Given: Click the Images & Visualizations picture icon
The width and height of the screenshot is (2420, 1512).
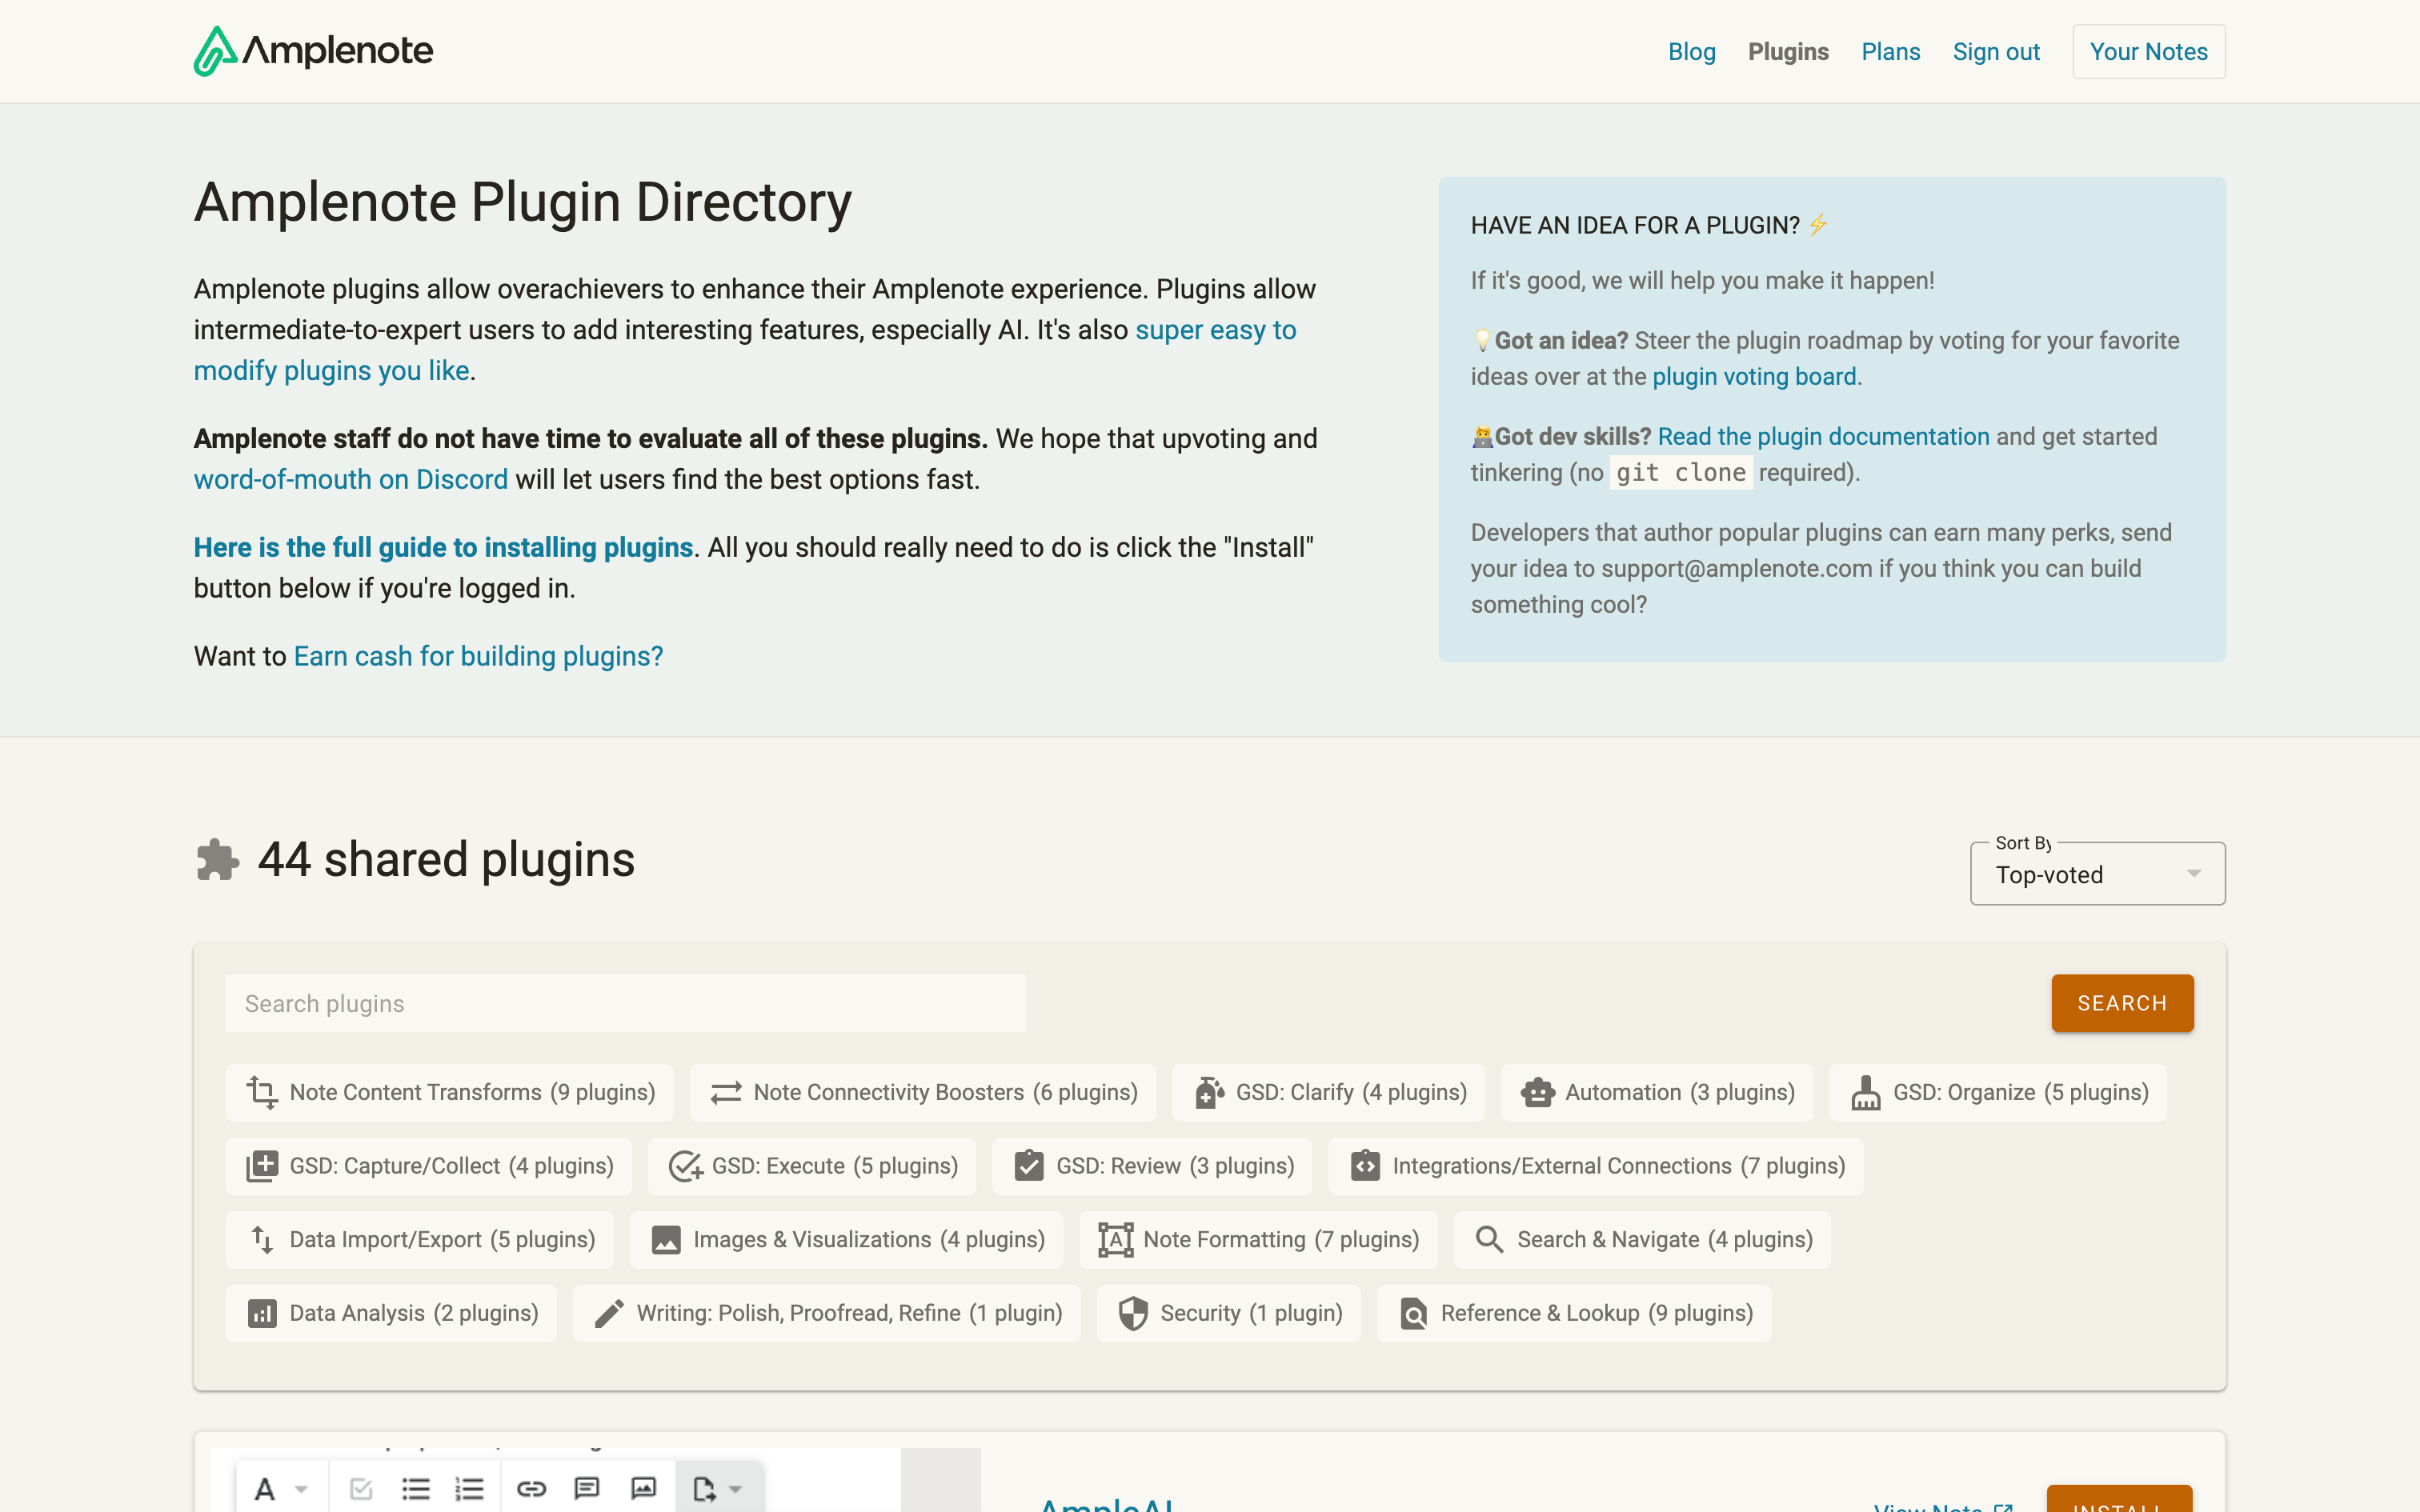Looking at the screenshot, I should point(666,1240).
